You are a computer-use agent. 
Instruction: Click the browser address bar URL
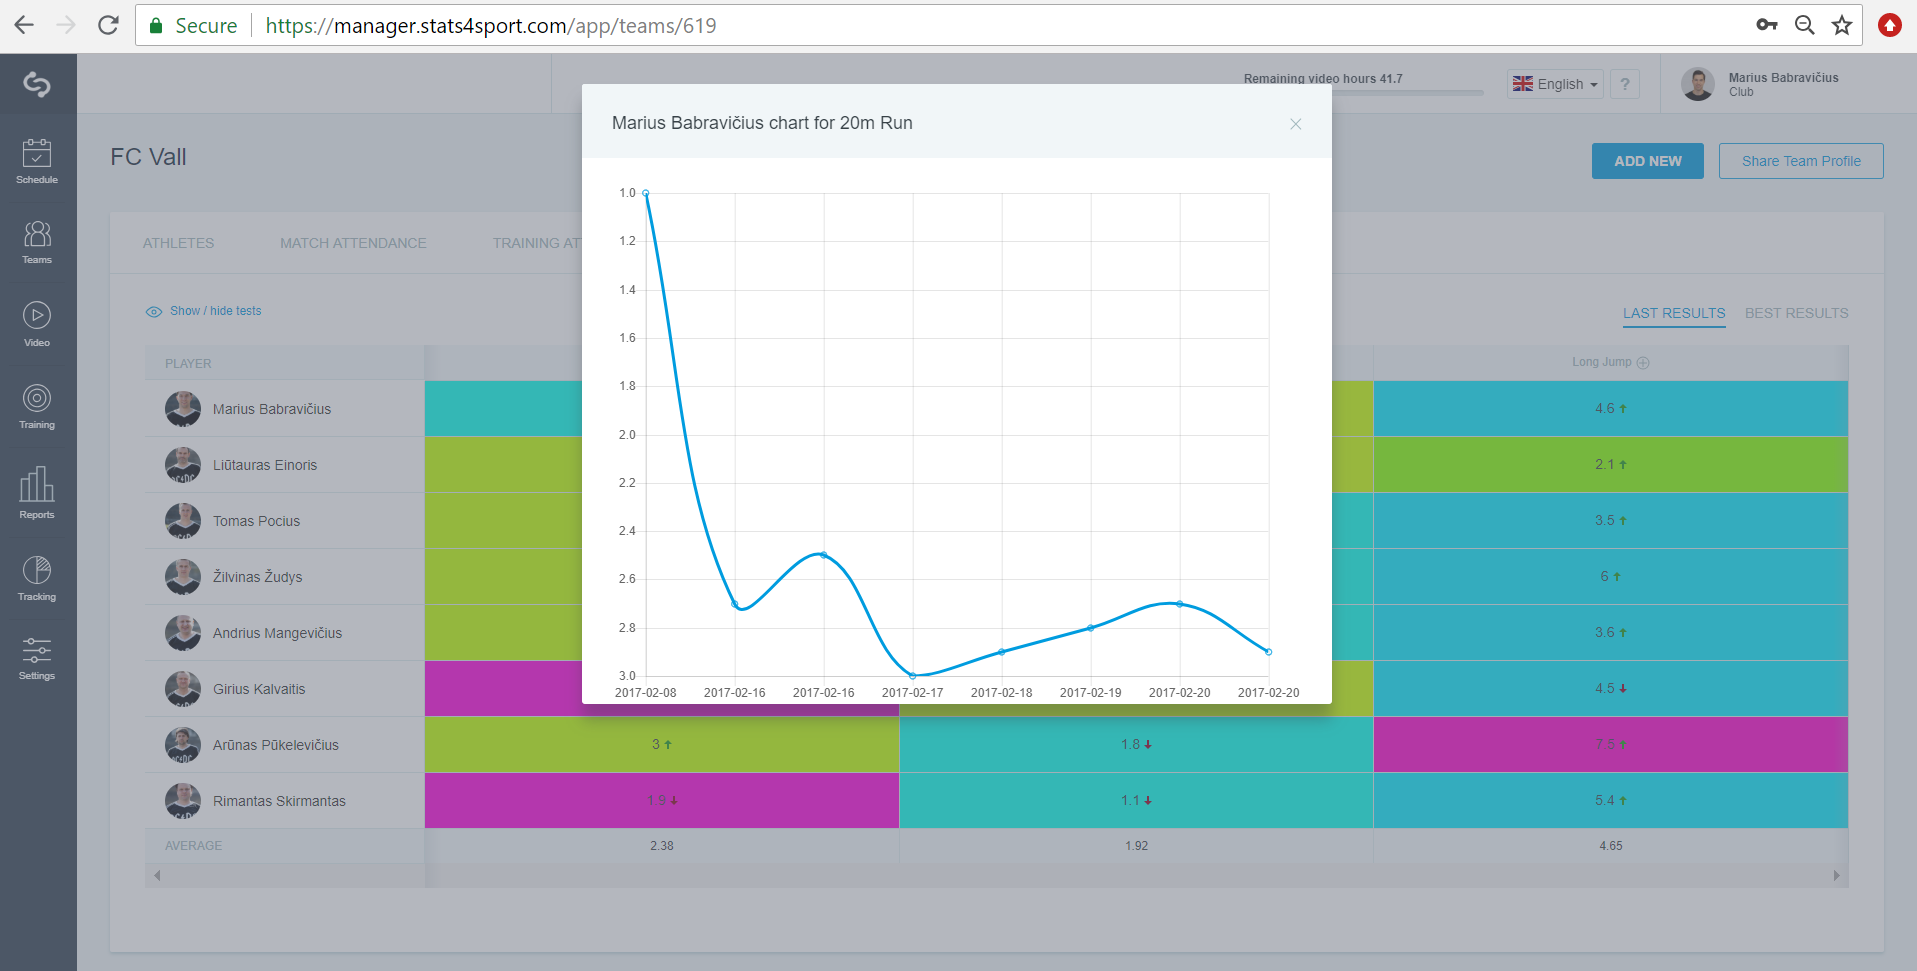click(491, 26)
